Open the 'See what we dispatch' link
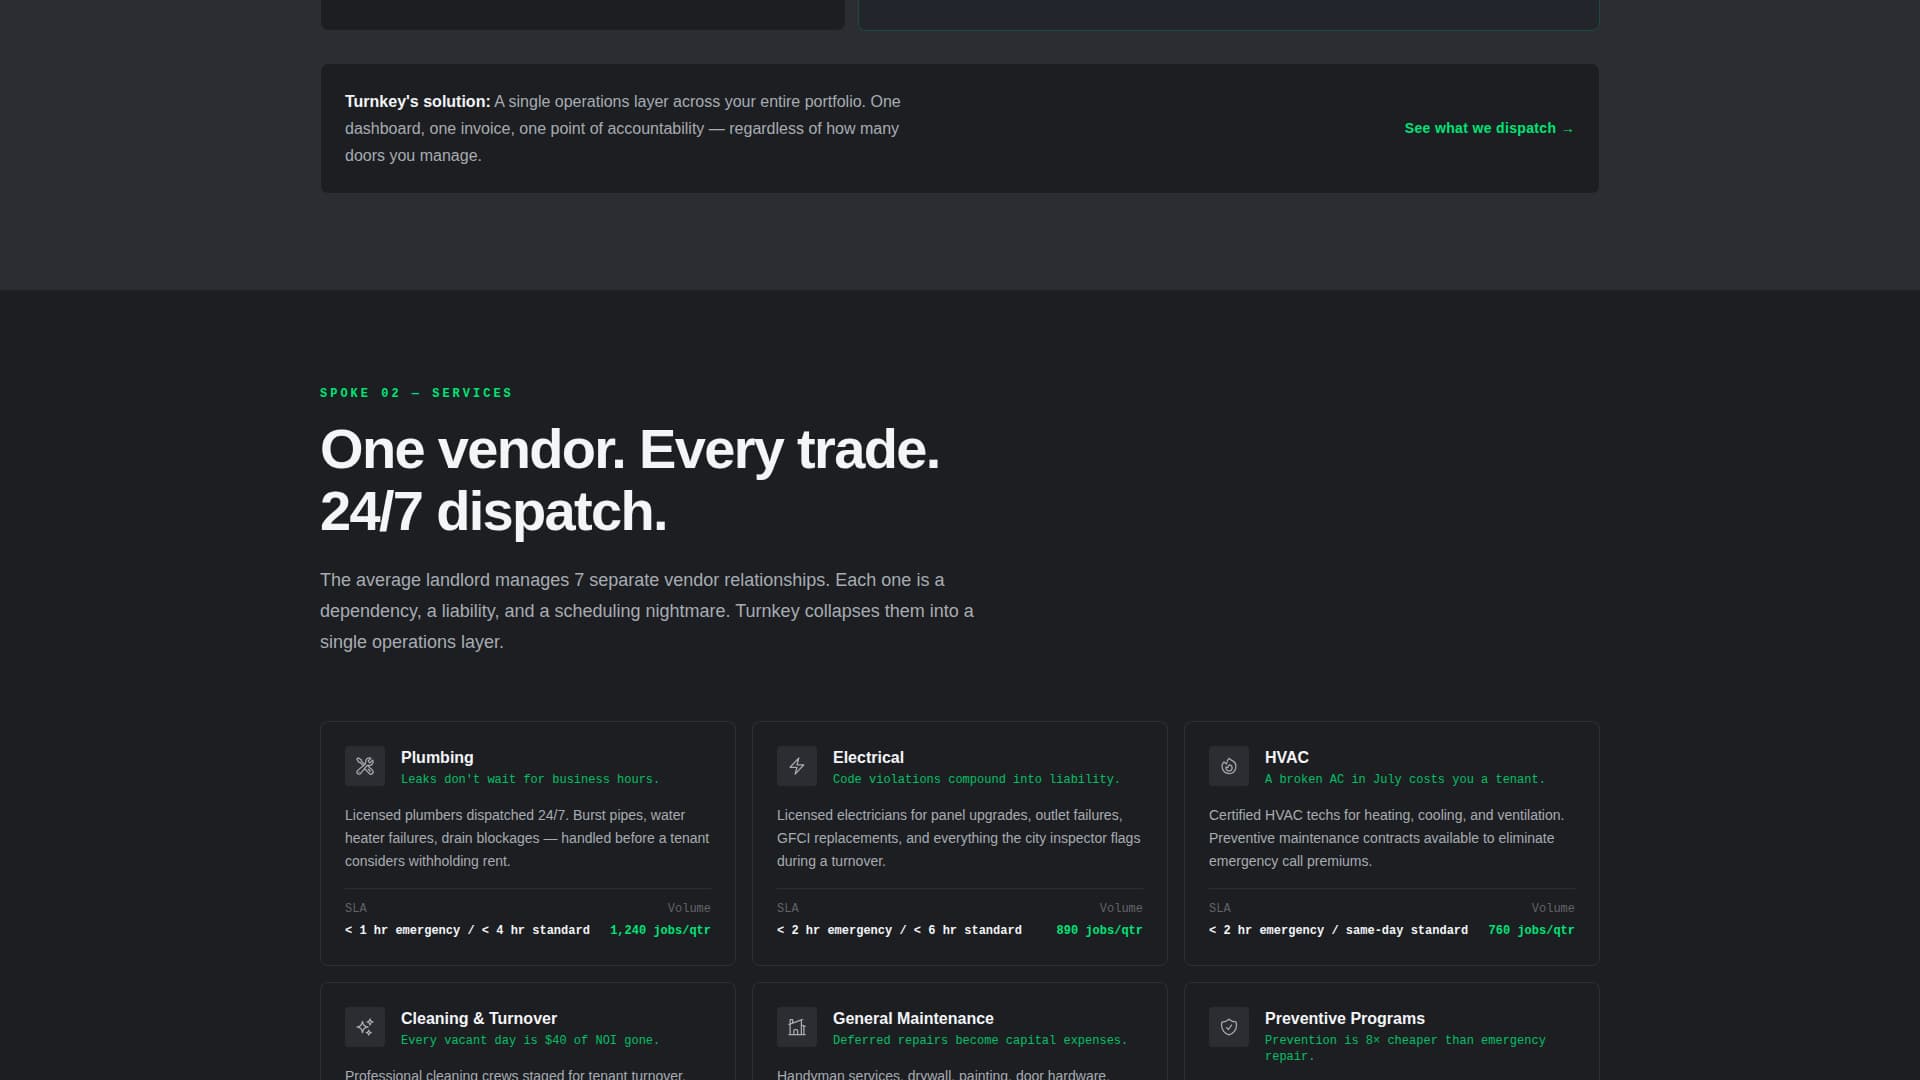1920x1080 pixels. pos(1489,128)
